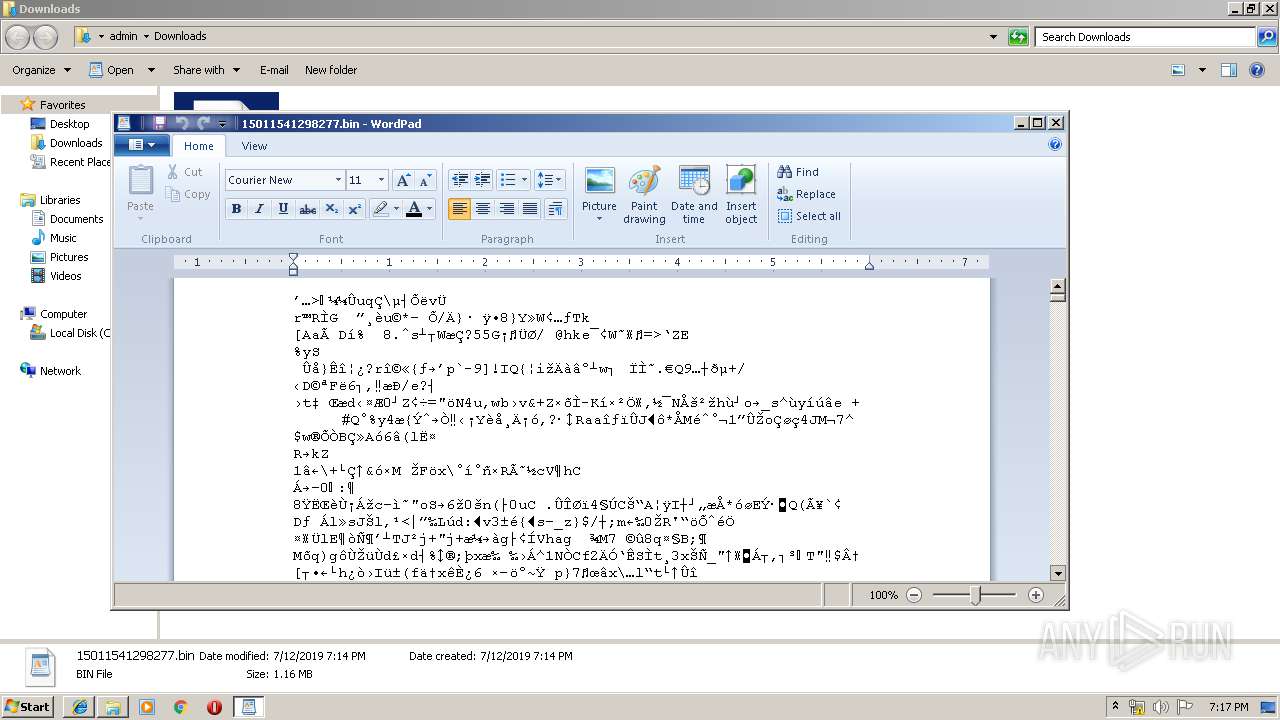This screenshot has height=720, width=1280.
Task: Click Cut in Clipboard group
Action: (x=186, y=172)
